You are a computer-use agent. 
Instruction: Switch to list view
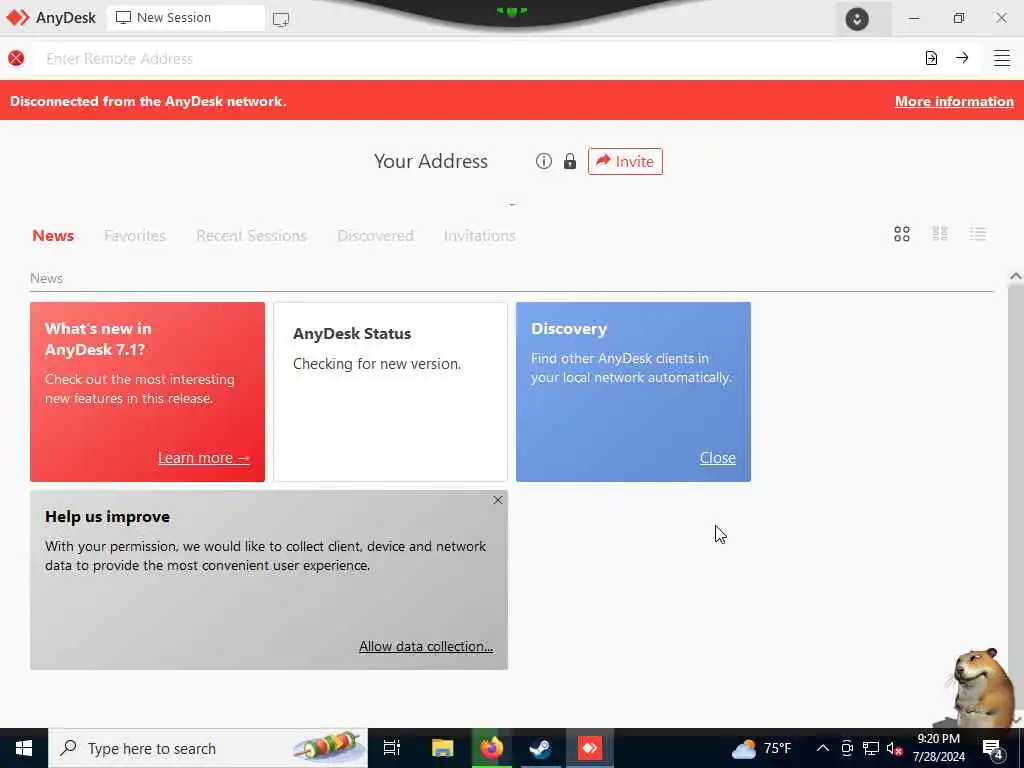tap(978, 234)
